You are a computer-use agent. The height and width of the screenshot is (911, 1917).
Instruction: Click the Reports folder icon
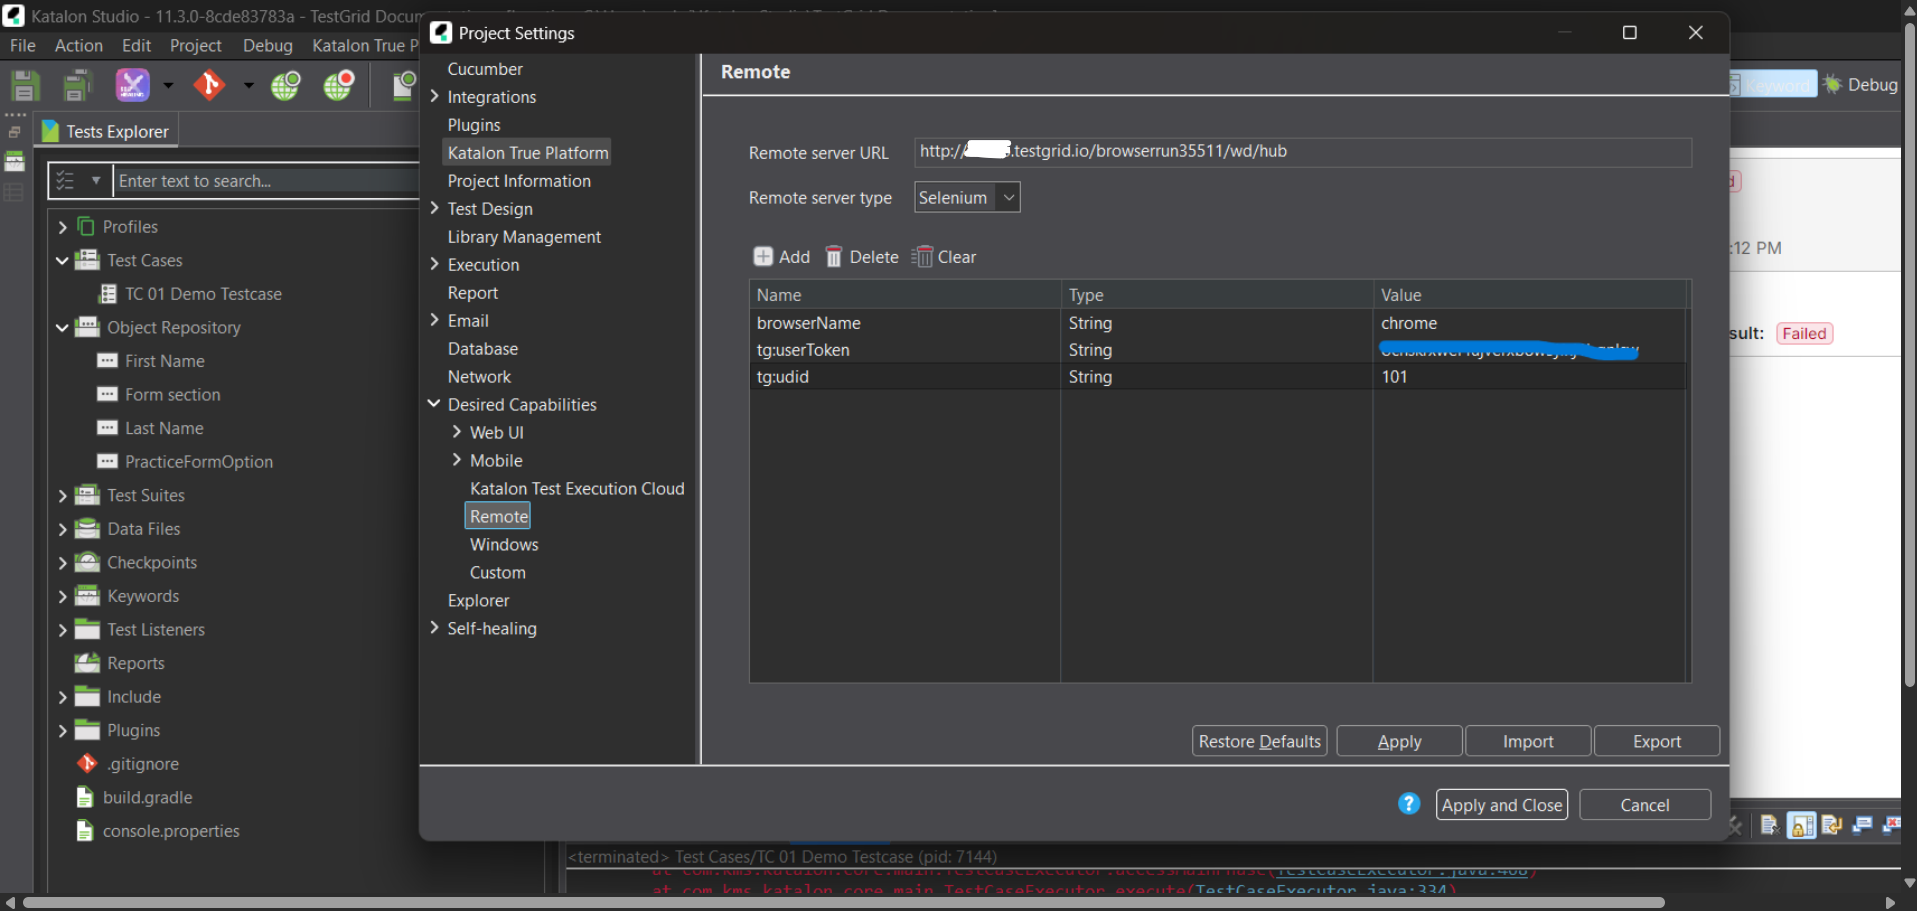[88, 663]
